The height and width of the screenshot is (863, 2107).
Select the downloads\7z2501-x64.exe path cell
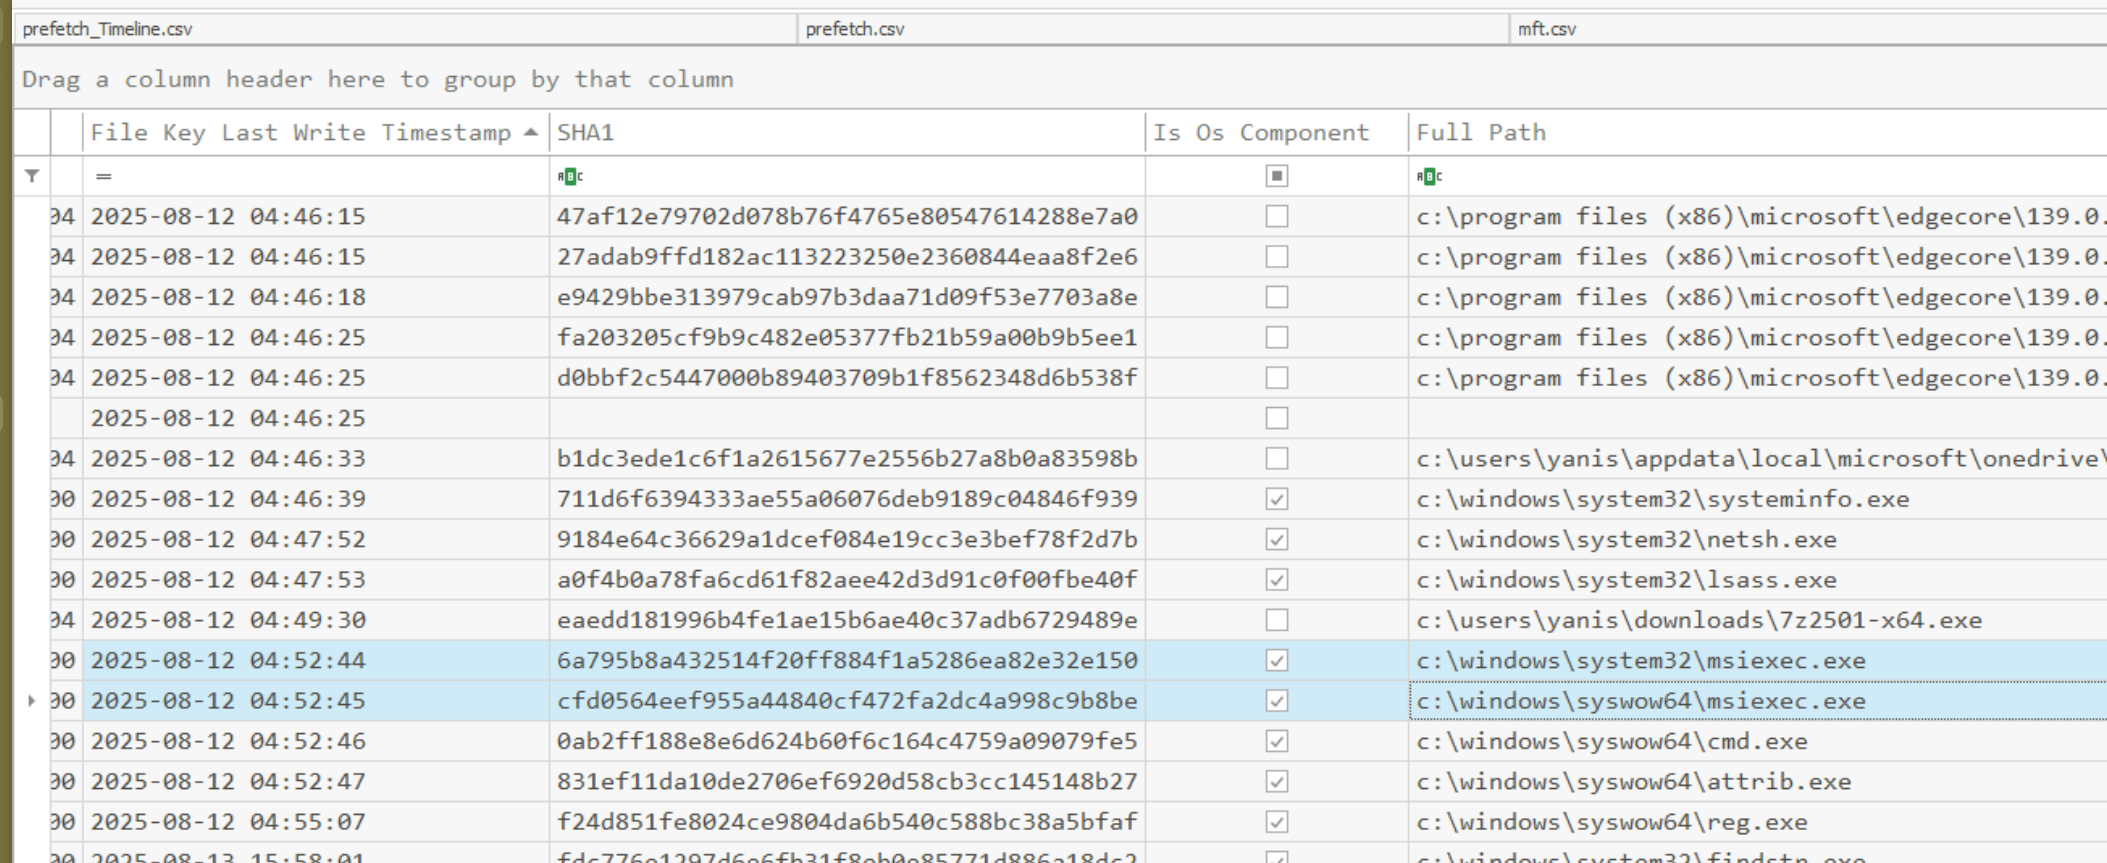[x=1758, y=620]
